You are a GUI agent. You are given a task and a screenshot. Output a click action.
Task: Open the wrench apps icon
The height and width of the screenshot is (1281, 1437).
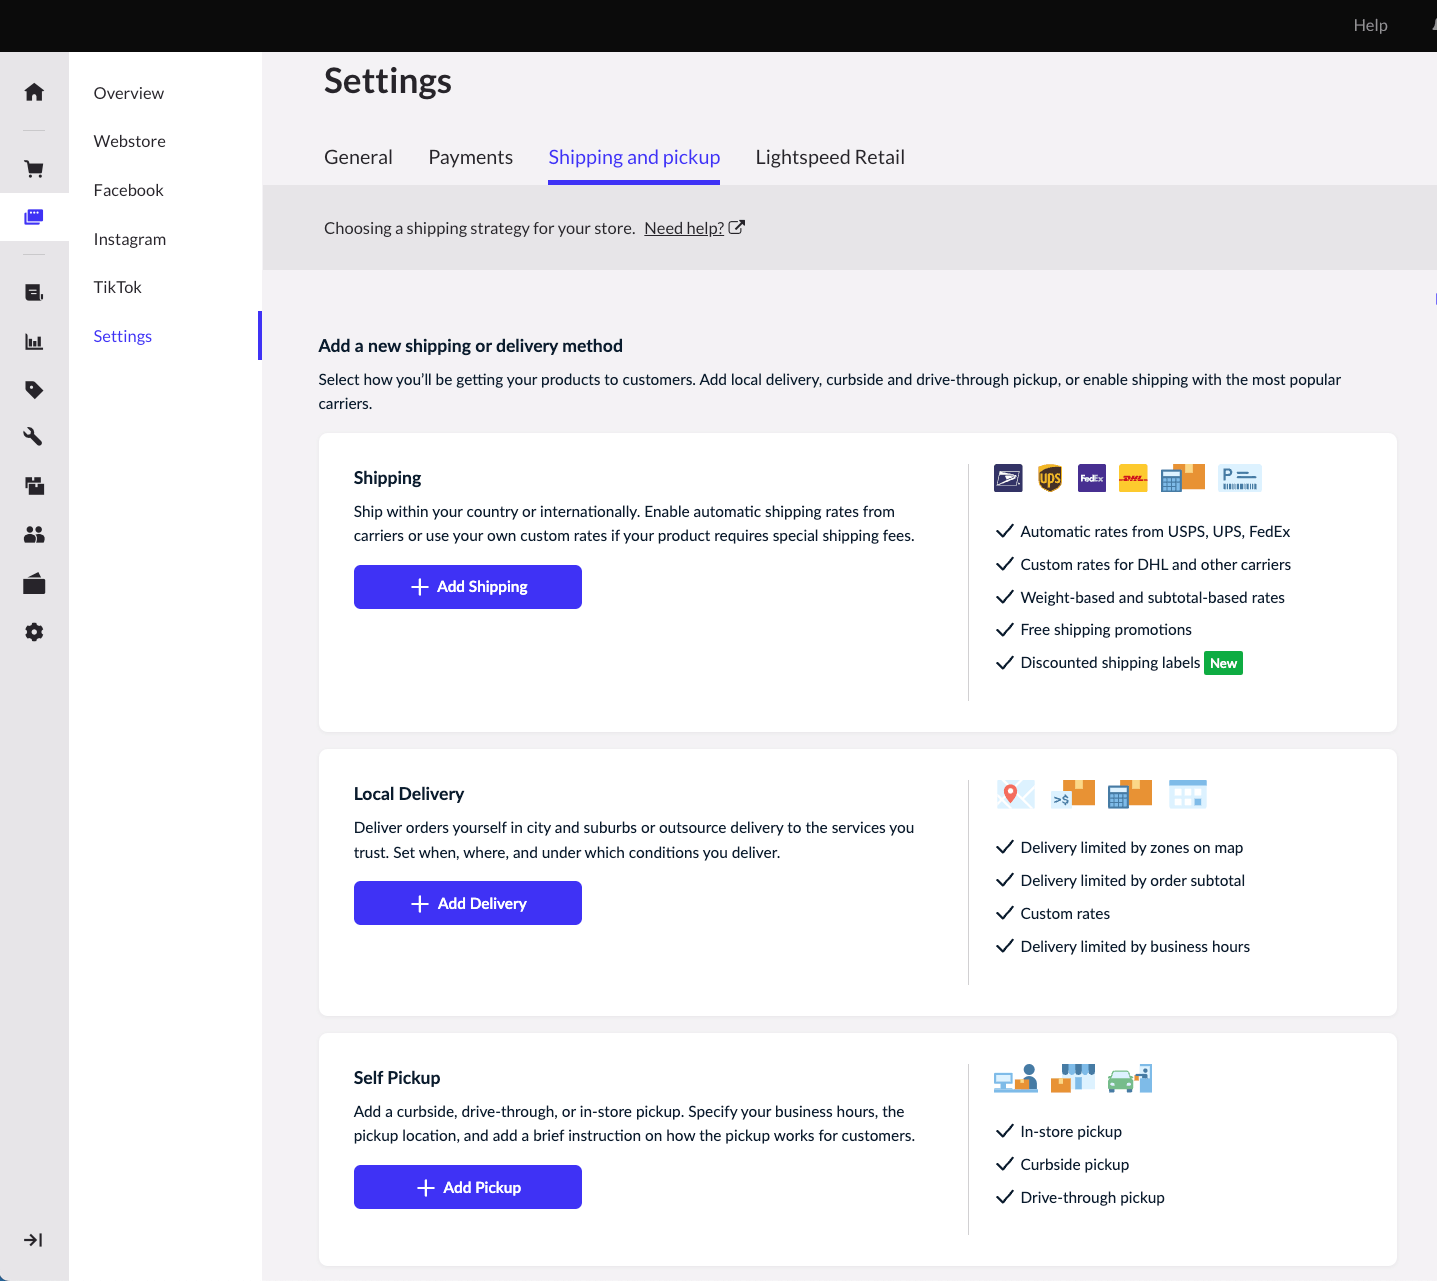34,437
